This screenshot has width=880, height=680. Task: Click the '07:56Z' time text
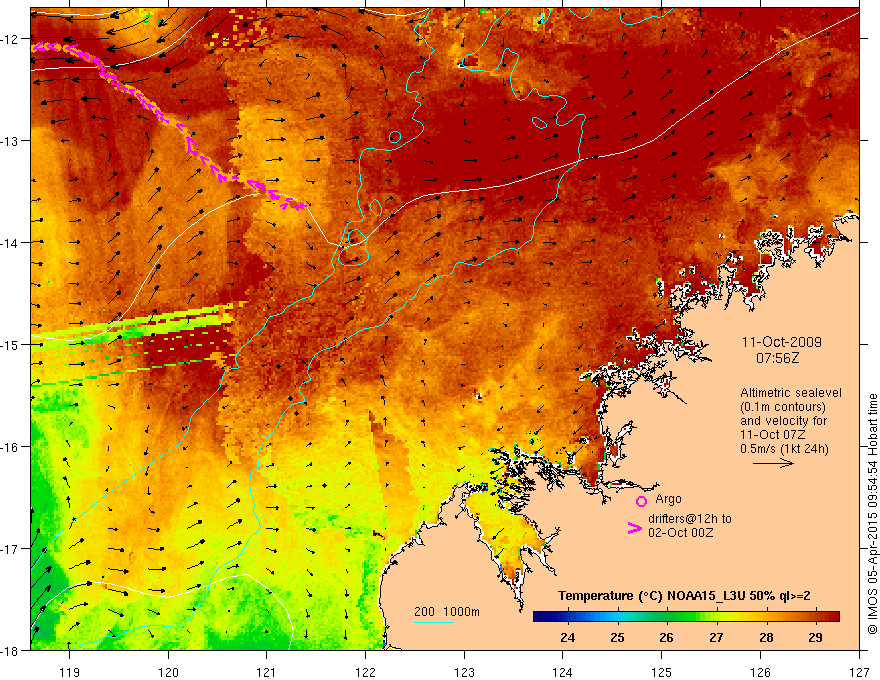(777, 358)
